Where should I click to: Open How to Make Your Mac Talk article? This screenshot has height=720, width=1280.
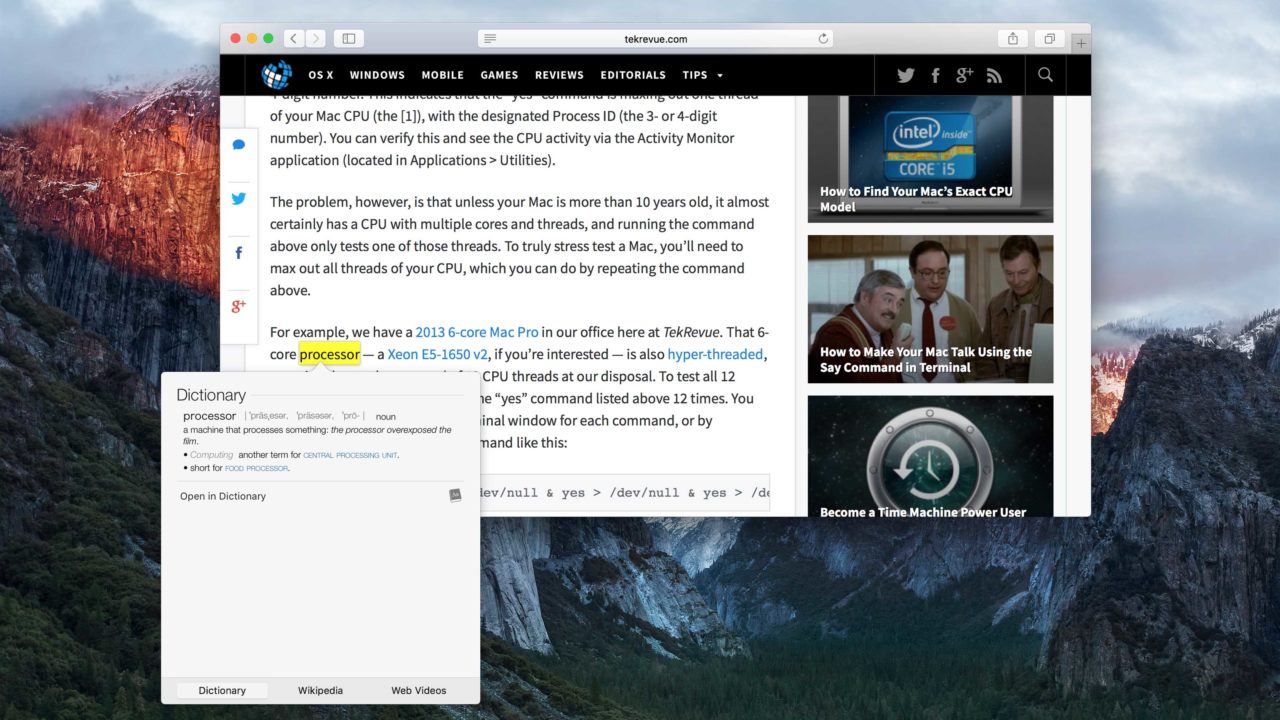(930, 309)
